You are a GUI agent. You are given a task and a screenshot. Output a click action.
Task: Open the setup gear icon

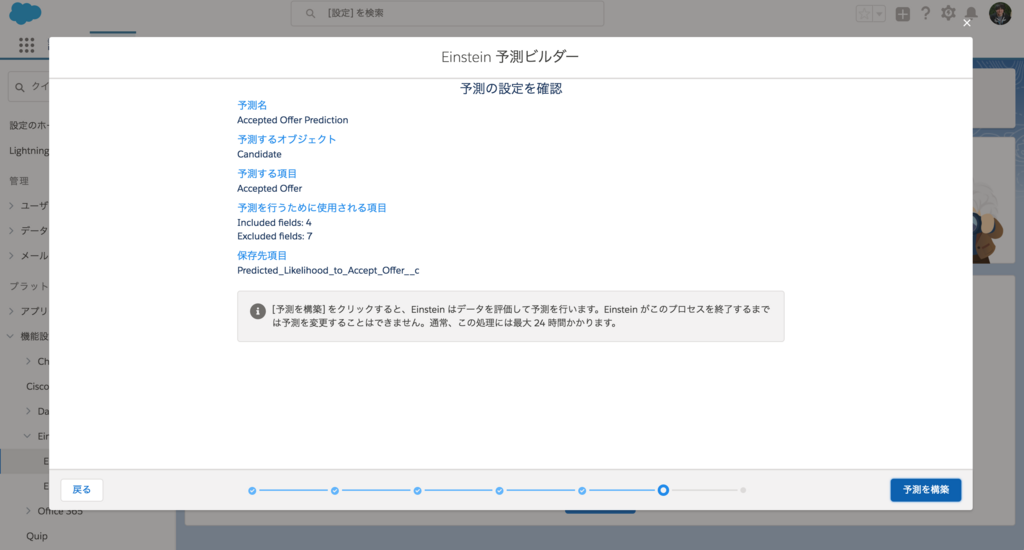(x=948, y=13)
